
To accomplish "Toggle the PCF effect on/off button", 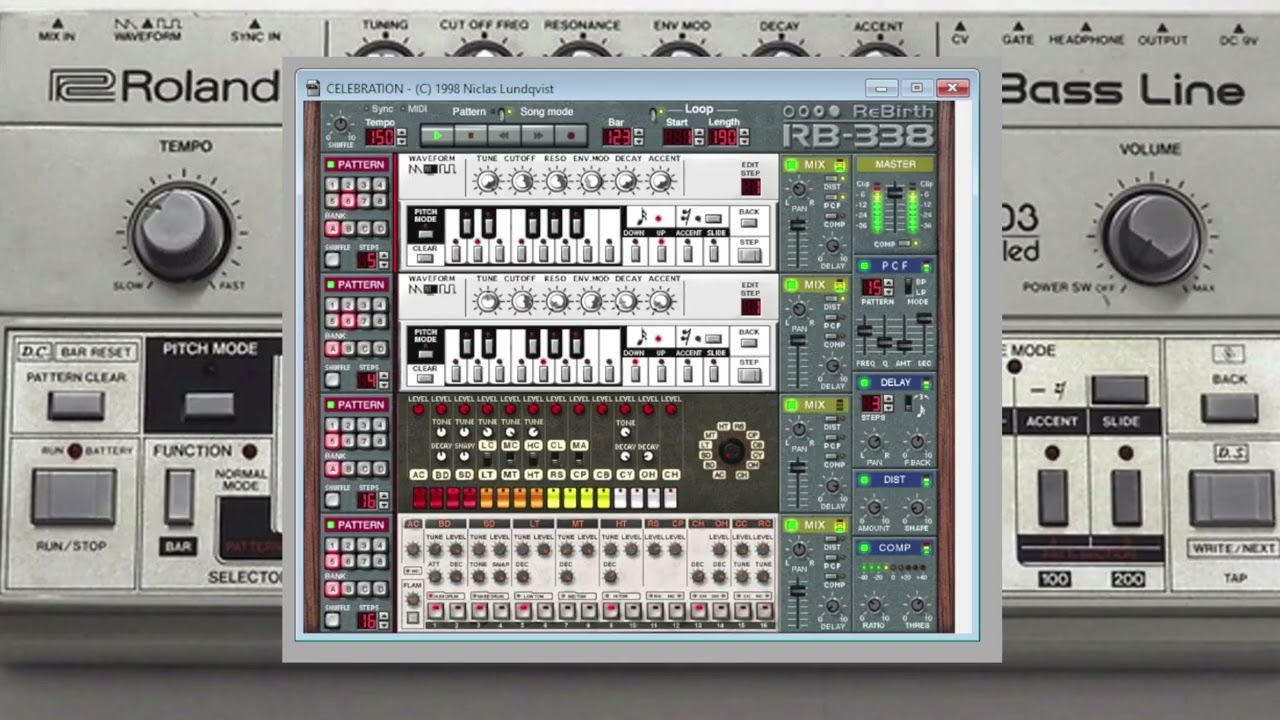I will (864, 266).
